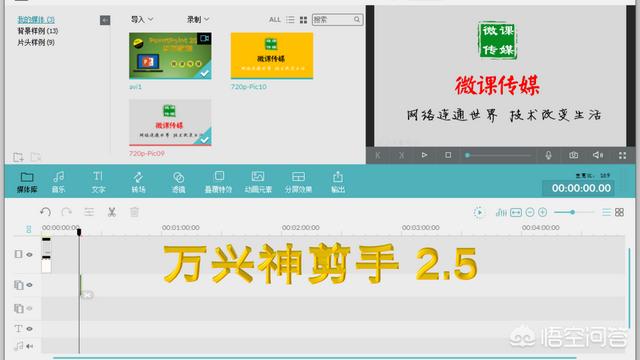
Task: Go to next frame in preview
Action: click(x=402, y=155)
